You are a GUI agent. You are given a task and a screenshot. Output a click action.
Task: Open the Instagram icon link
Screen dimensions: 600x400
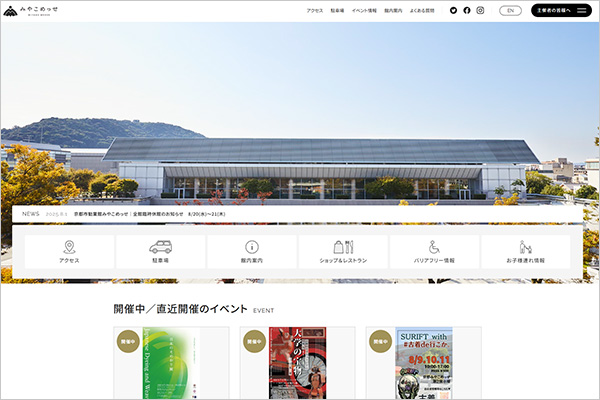tap(480, 11)
